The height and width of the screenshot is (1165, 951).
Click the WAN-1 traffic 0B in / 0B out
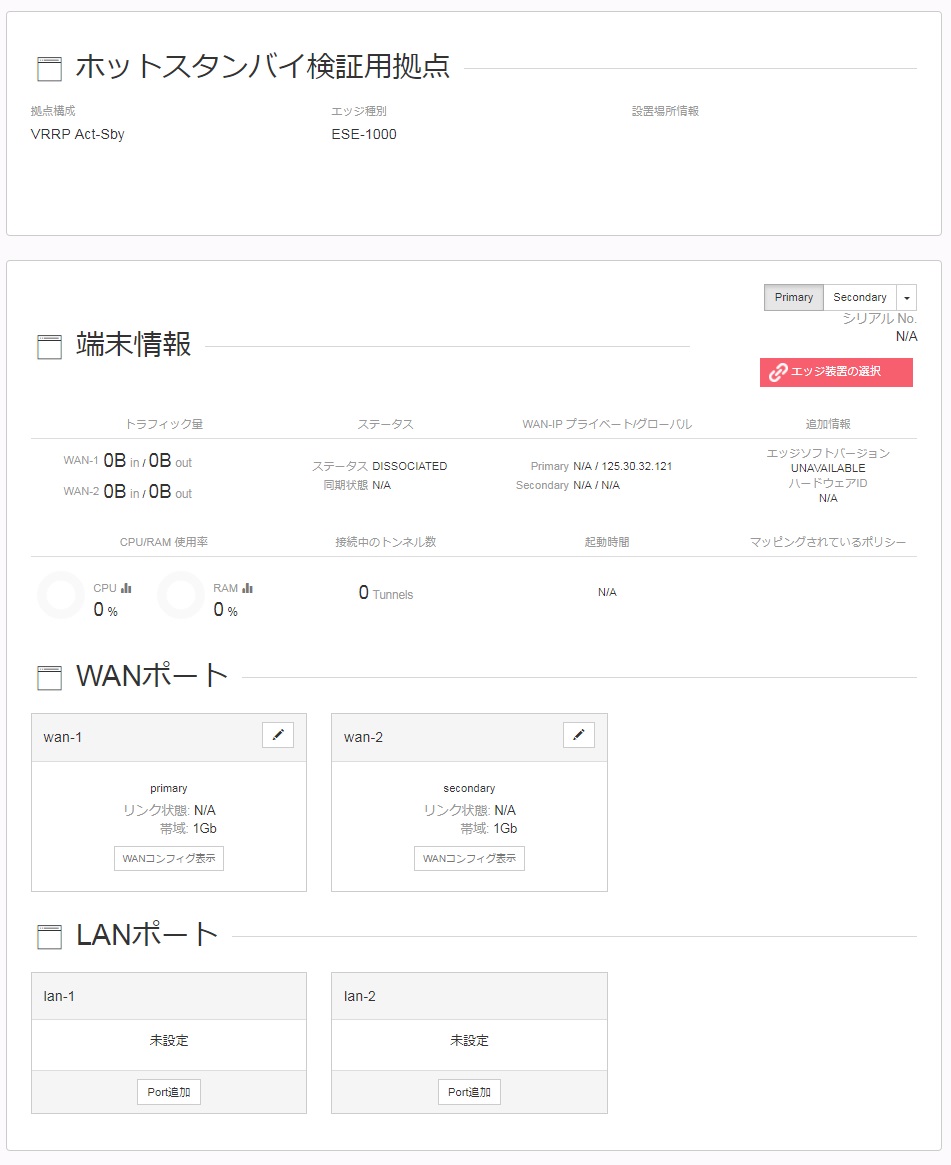click(147, 461)
